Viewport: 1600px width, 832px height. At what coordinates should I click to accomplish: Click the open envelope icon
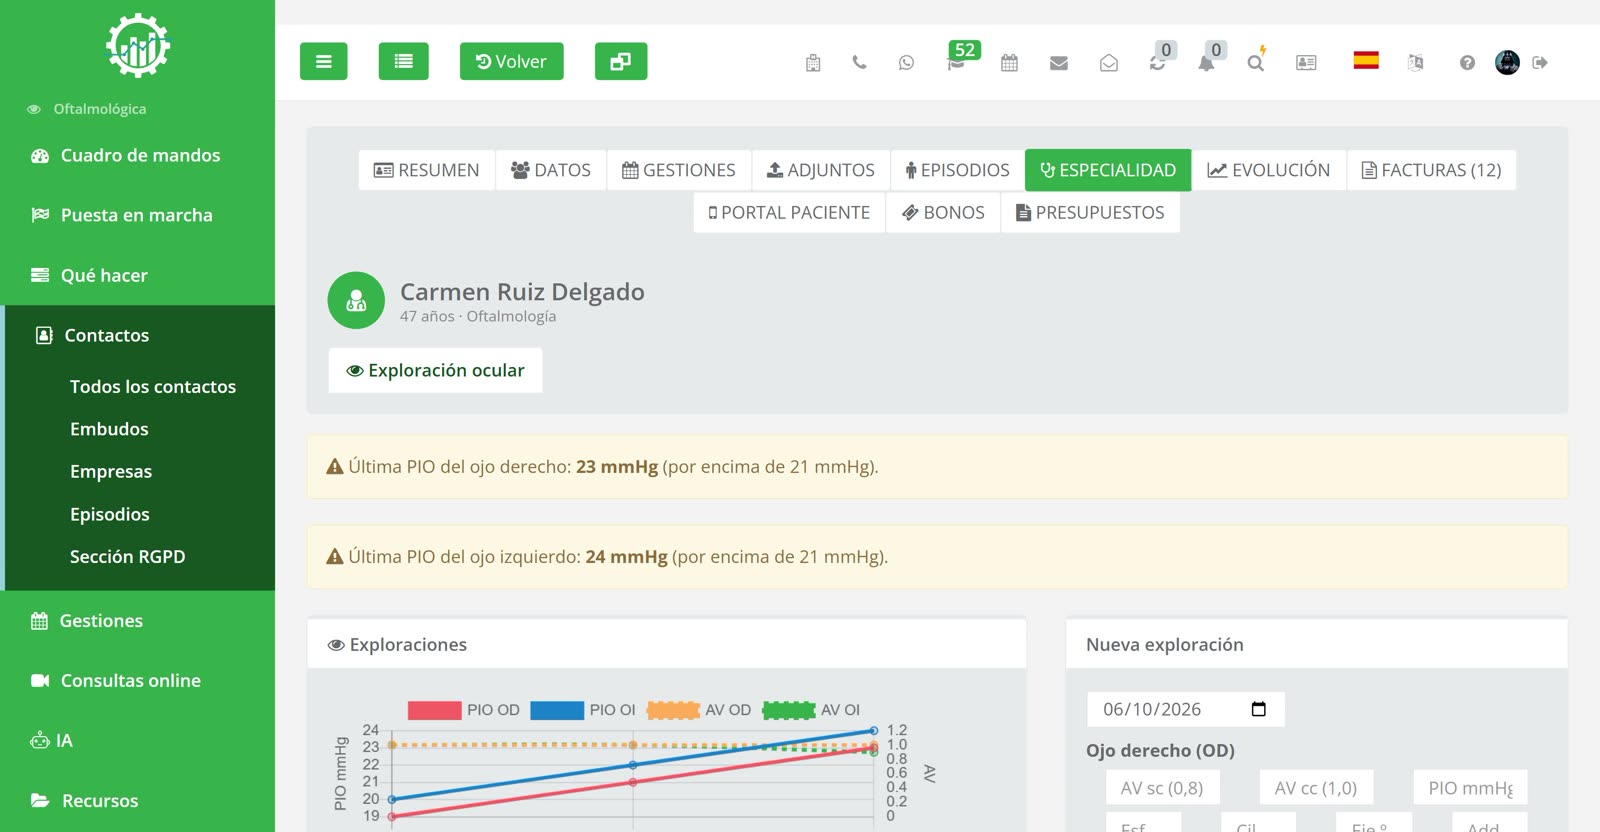point(1109,63)
